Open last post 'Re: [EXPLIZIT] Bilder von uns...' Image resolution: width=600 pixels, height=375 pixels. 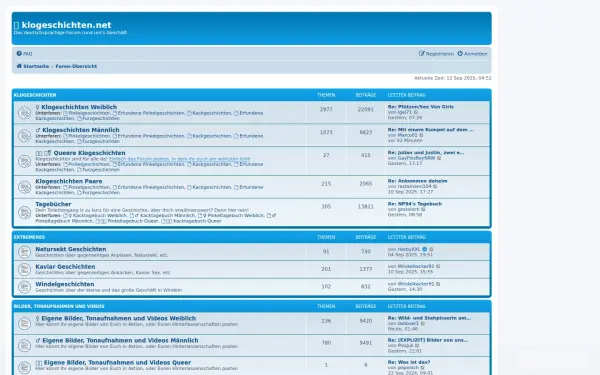point(428,341)
